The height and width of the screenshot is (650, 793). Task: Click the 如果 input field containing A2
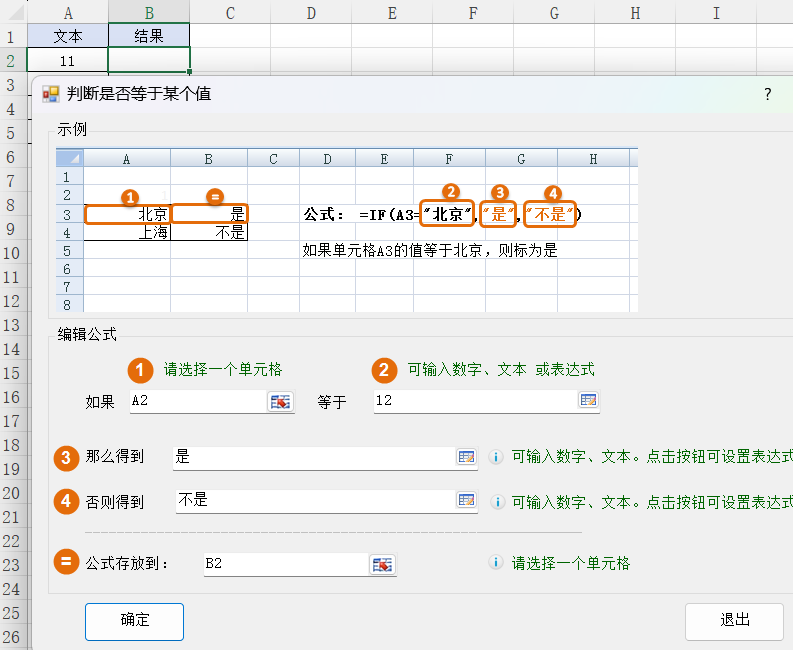coord(196,401)
